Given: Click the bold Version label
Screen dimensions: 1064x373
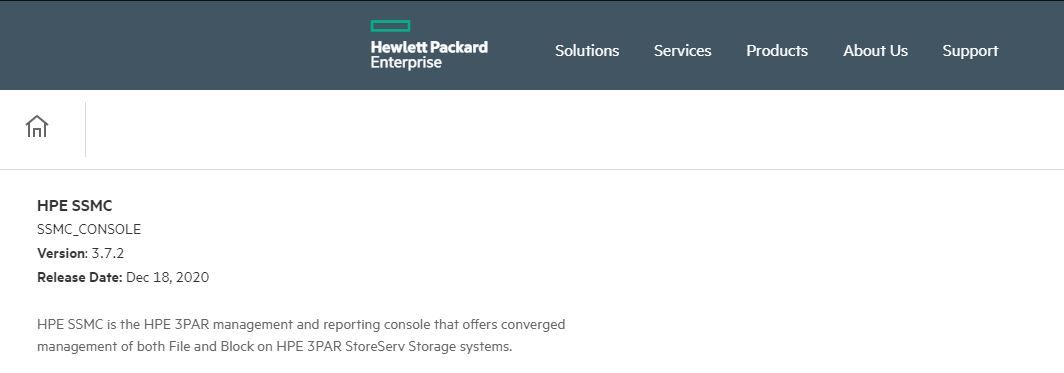Looking at the screenshot, I should (62, 253).
